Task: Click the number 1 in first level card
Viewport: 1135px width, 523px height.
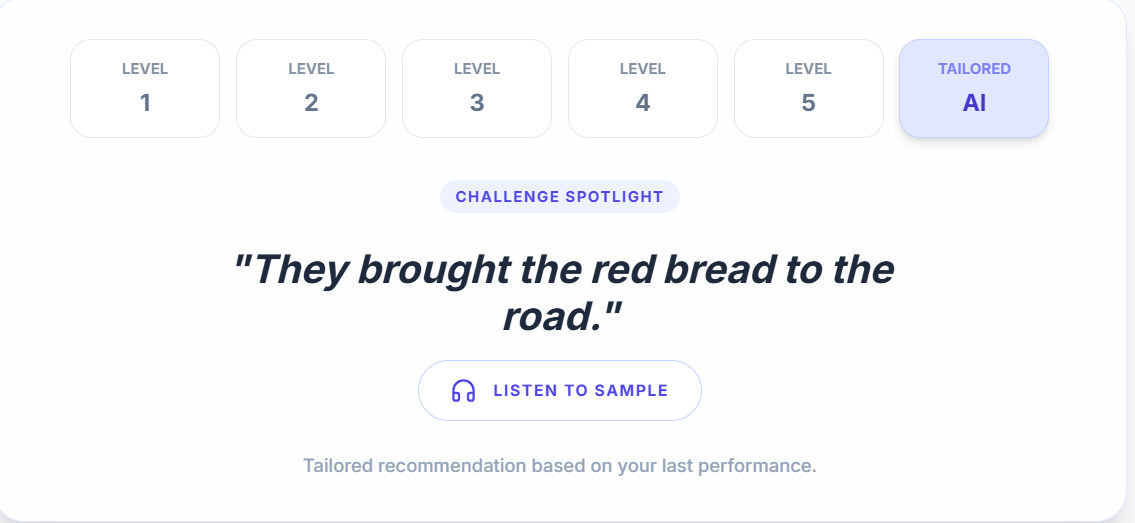Action: (145, 103)
